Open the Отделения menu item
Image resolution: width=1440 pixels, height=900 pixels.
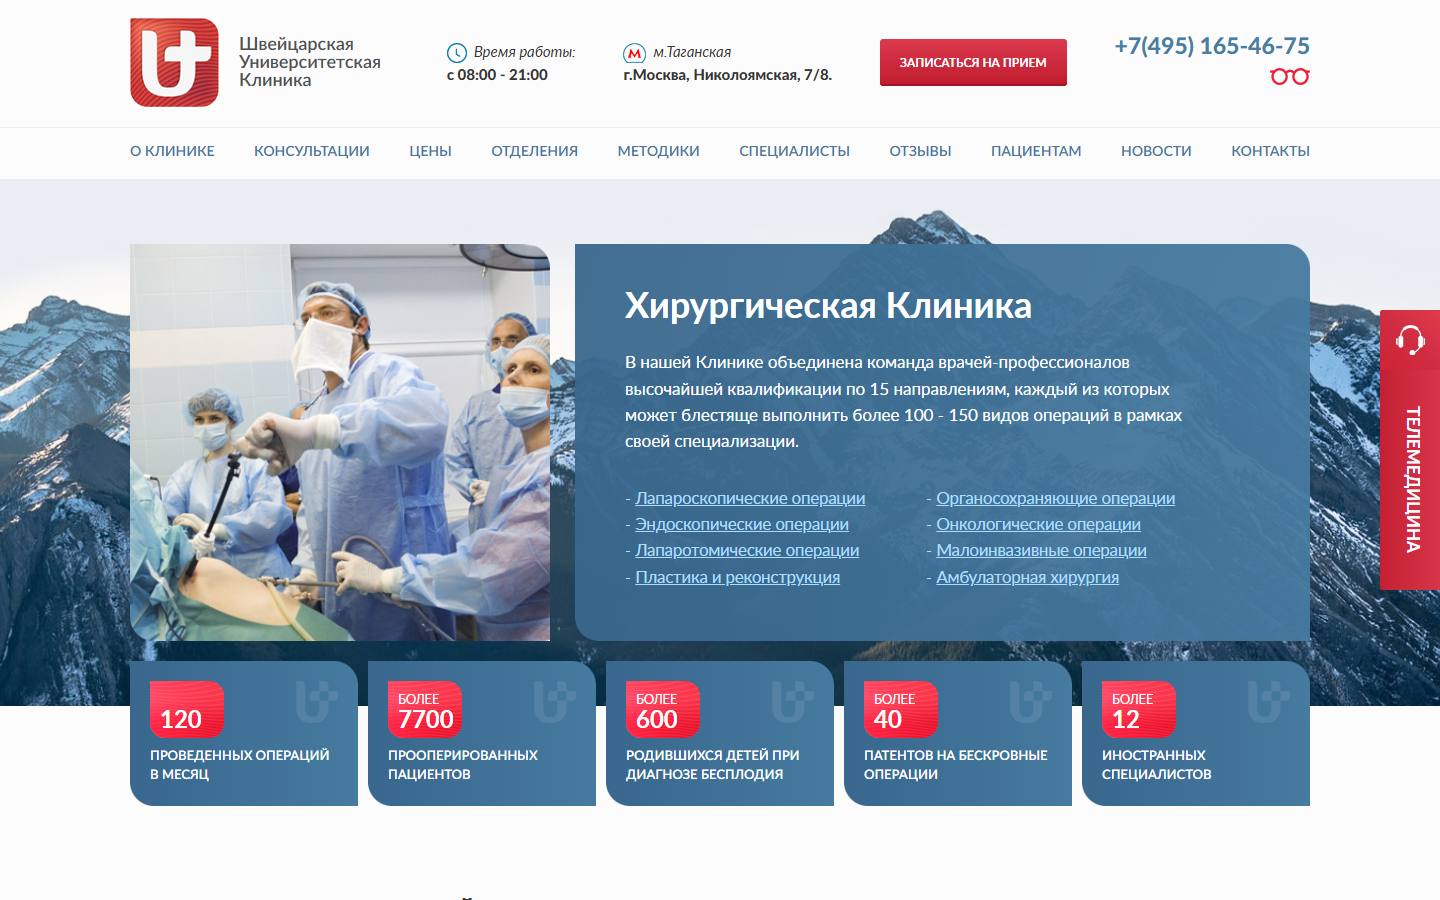coord(534,151)
